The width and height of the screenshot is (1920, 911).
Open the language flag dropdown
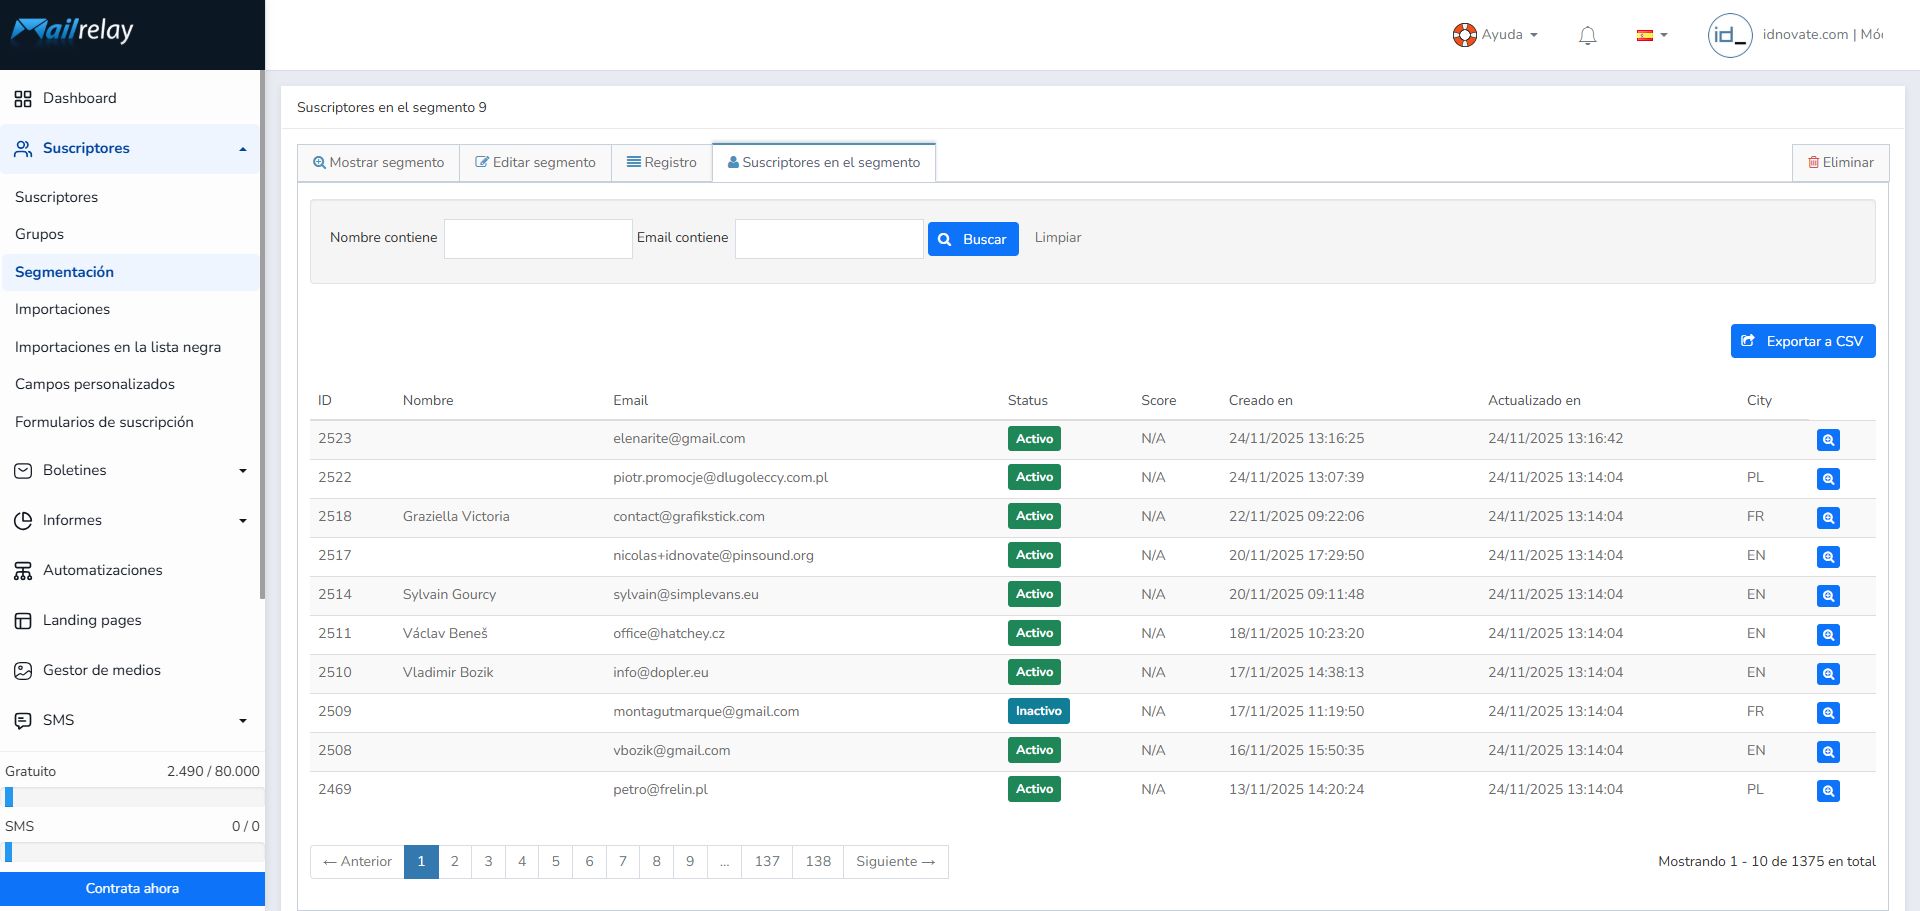(1651, 35)
